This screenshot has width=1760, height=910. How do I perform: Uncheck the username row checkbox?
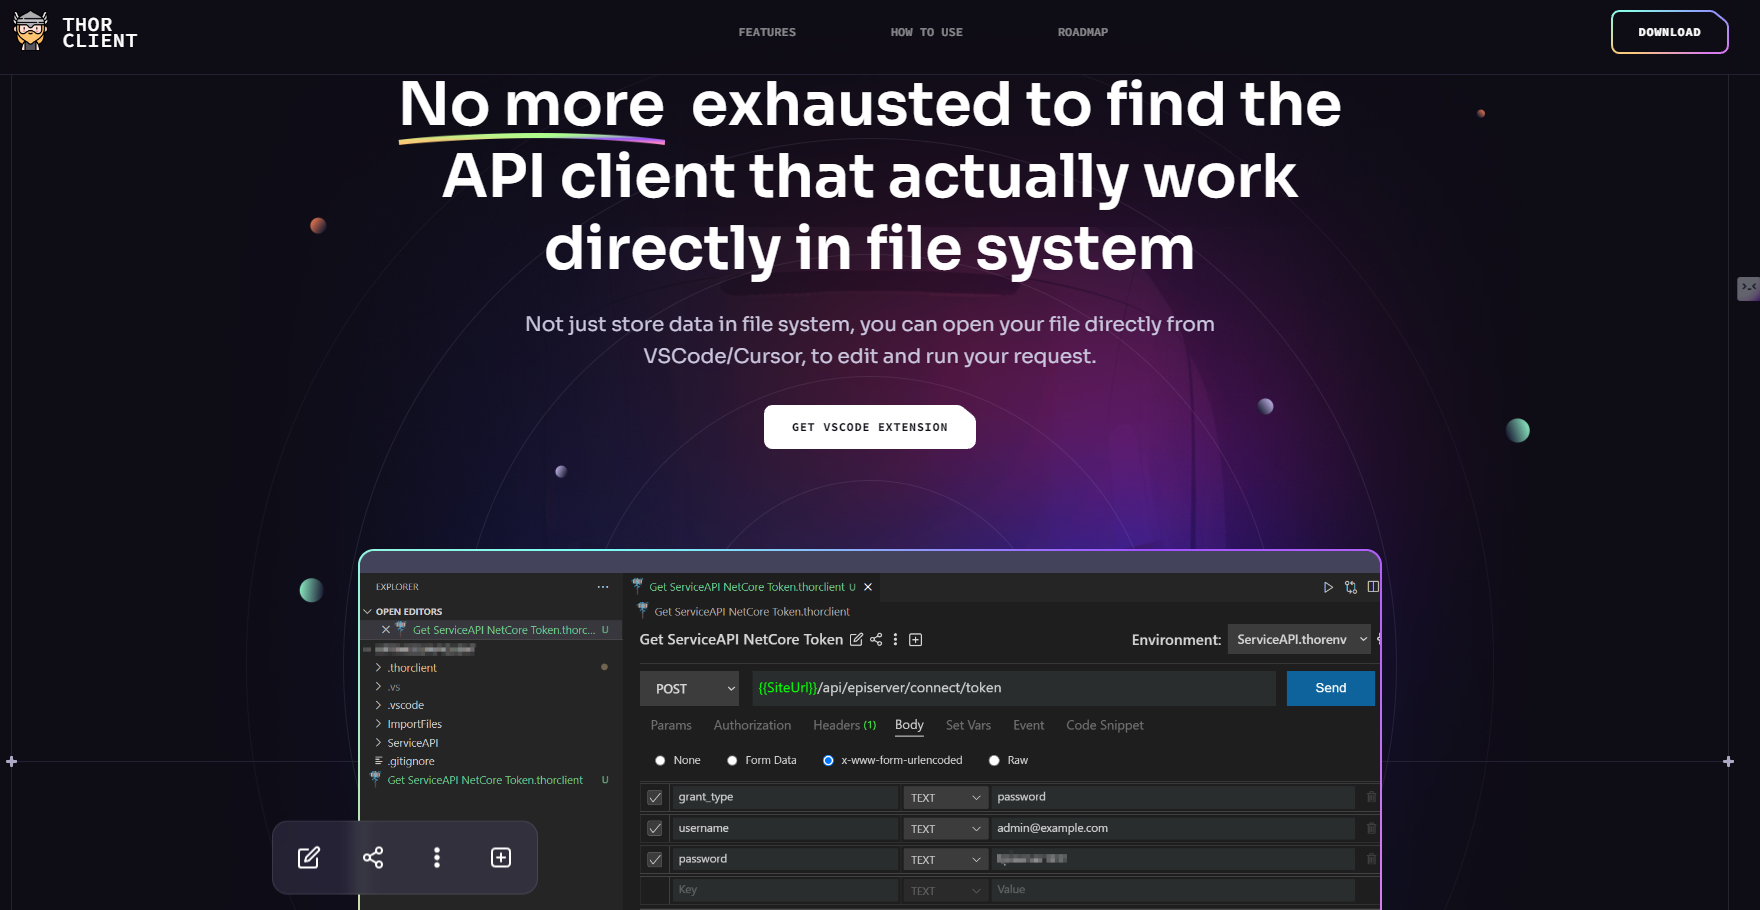pyautogui.click(x=655, y=829)
